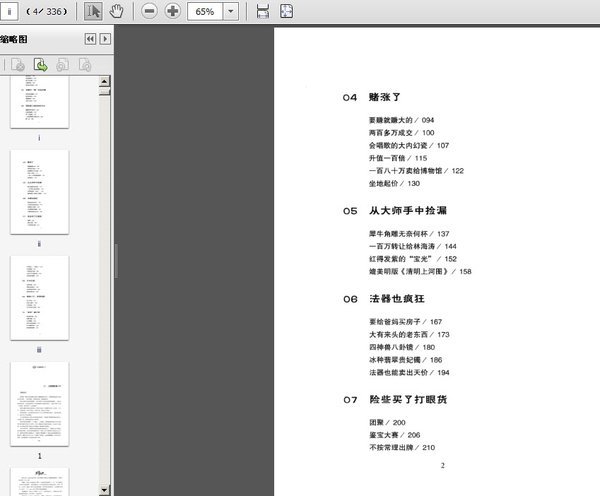Click the panel splitter grip handle
Screen dimensions: 600x496
tap(116, 260)
